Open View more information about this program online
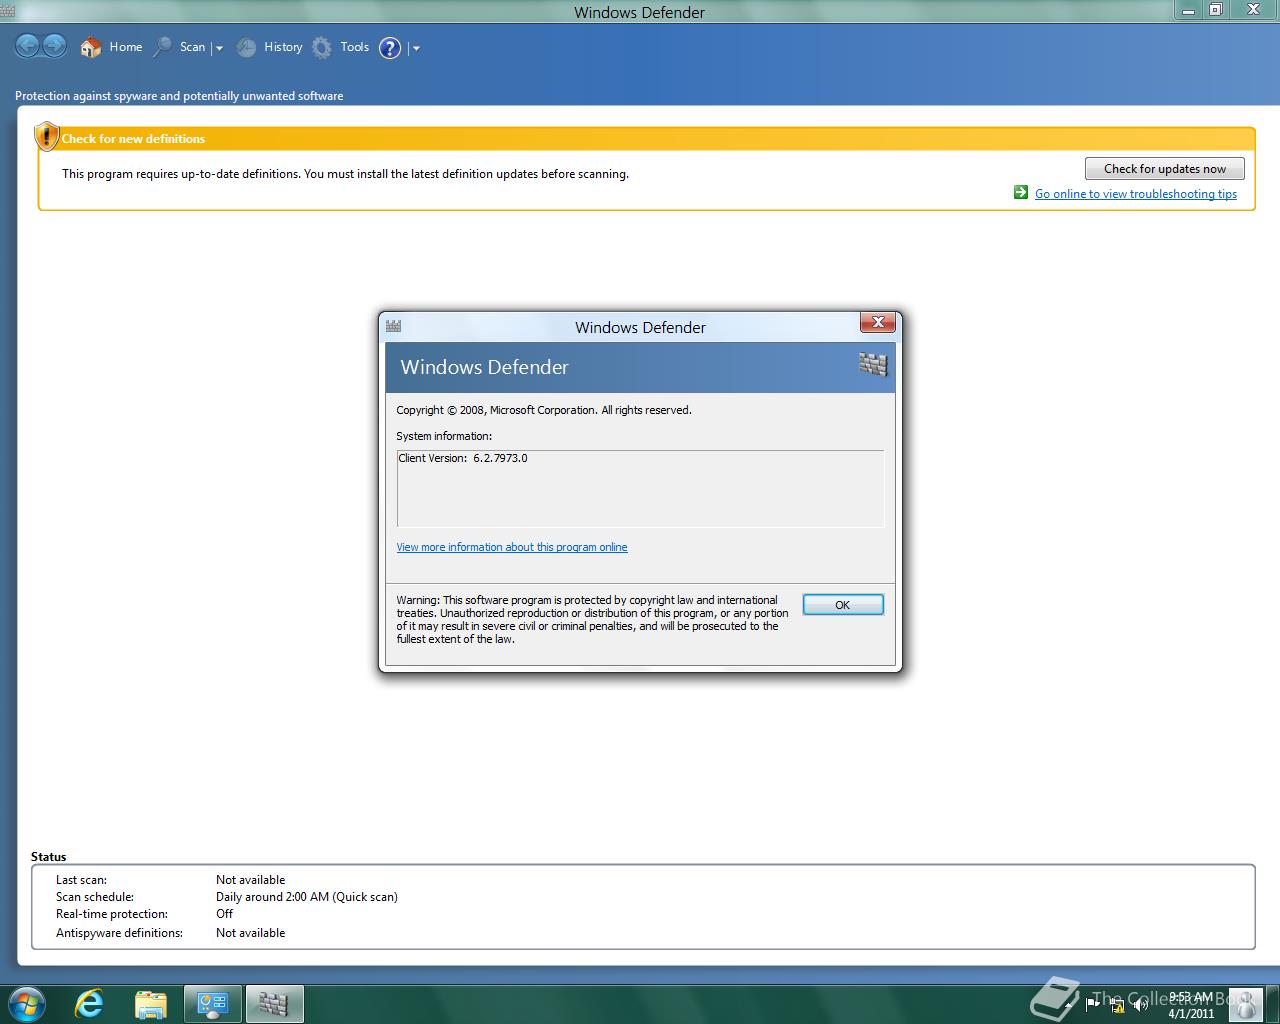The image size is (1280, 1024). click(x=512, y=547)
